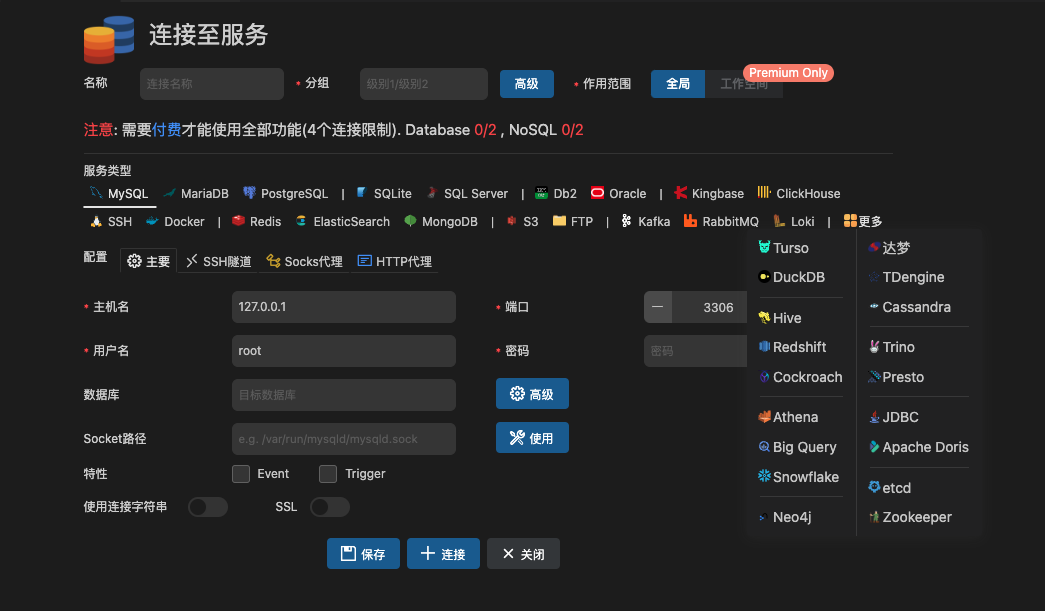Screen dimensions: 1045x611
Task: Enable the Event feature checkbox
Action: (x=241, y=473)
